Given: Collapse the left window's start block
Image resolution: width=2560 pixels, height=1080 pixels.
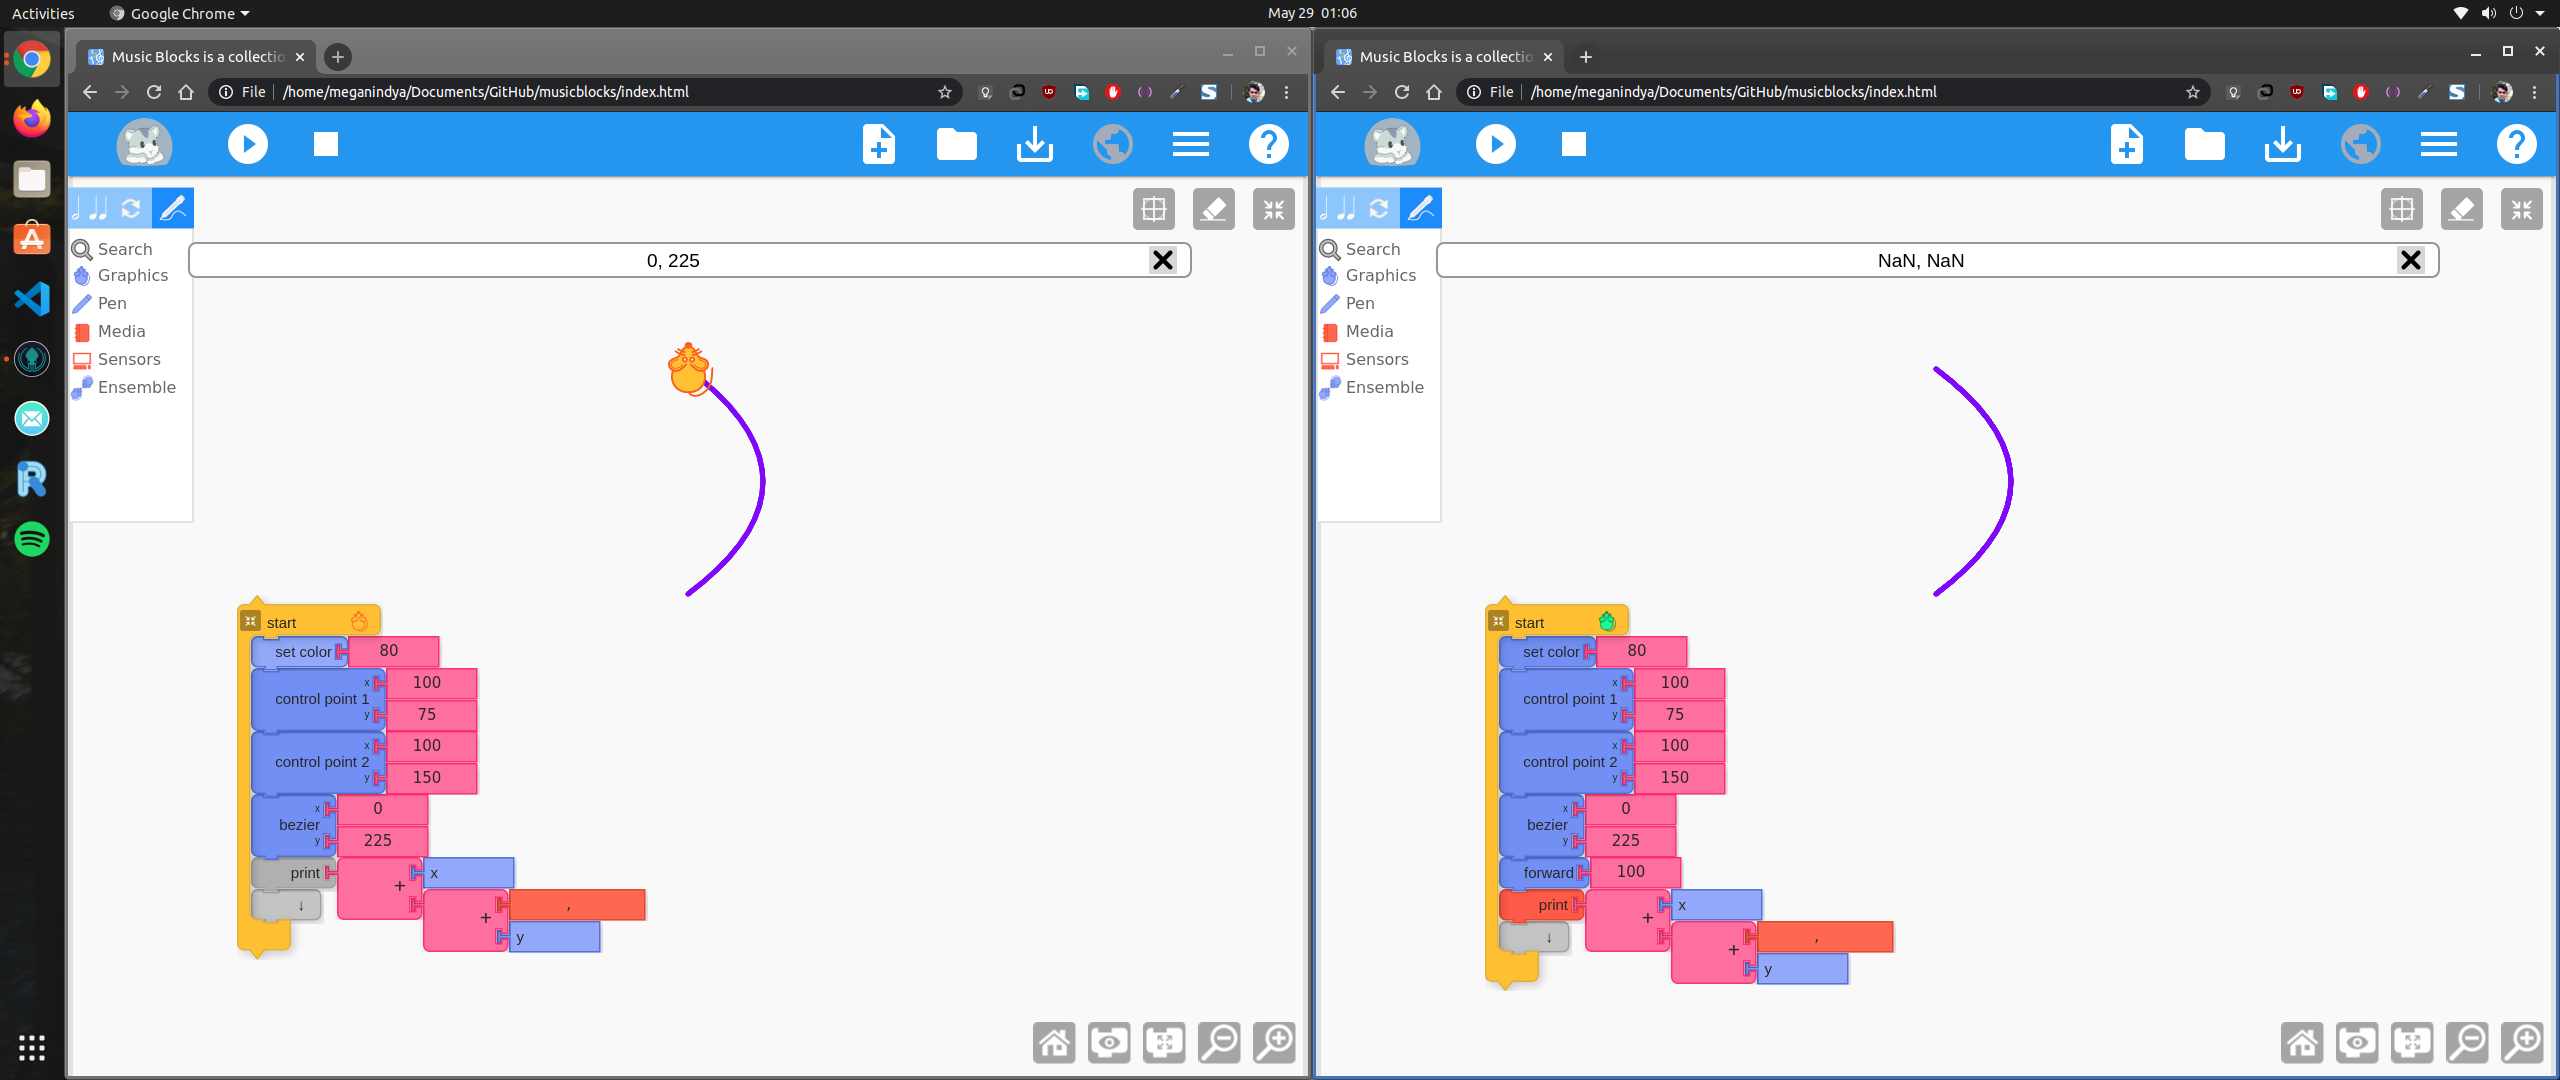Looking at the screenshot, I should coord(251,621).
